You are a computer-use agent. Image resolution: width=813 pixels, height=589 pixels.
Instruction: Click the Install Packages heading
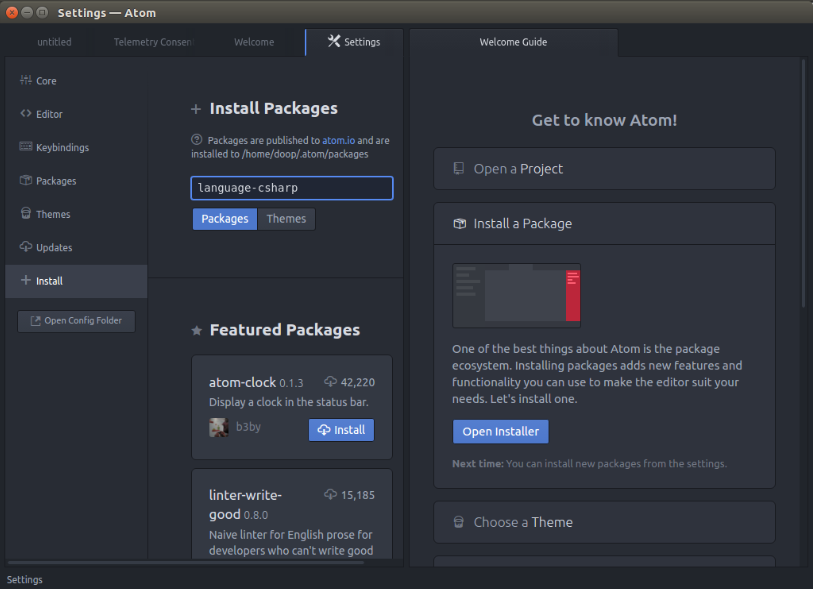click(273, 108)
